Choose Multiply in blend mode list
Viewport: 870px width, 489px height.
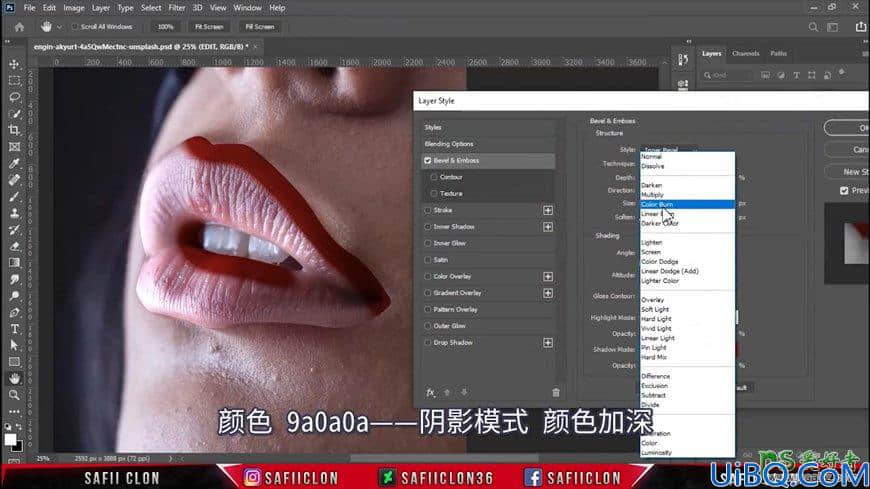687,195
